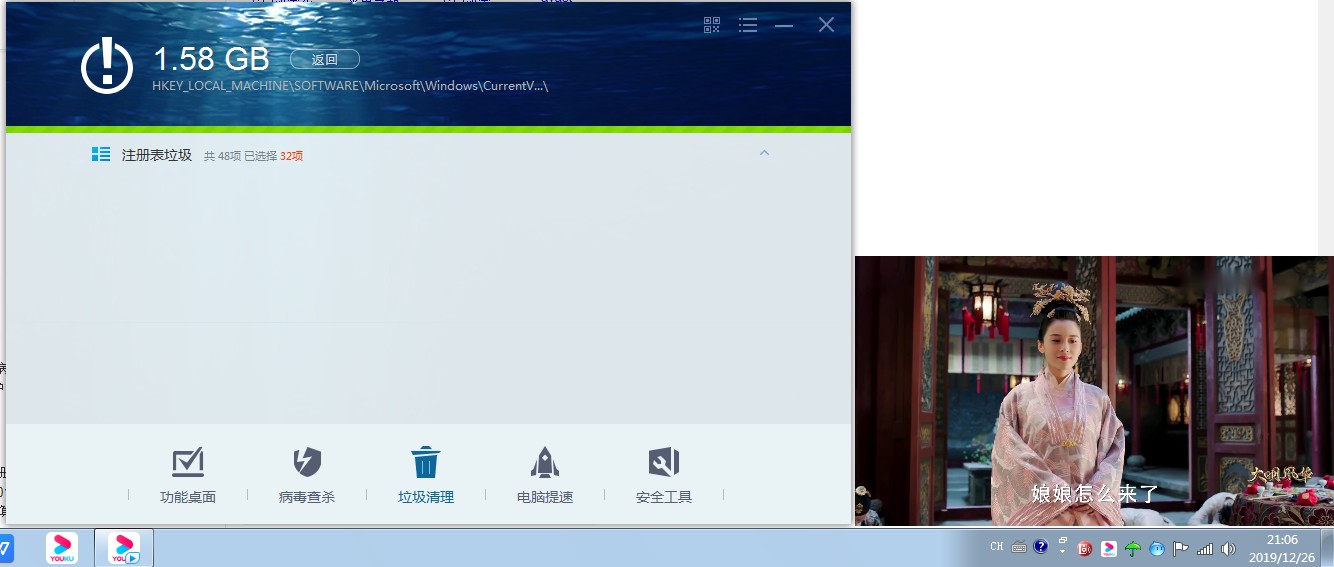Click the green umbrella tray icon
1334x567 pixels.
1133,548
